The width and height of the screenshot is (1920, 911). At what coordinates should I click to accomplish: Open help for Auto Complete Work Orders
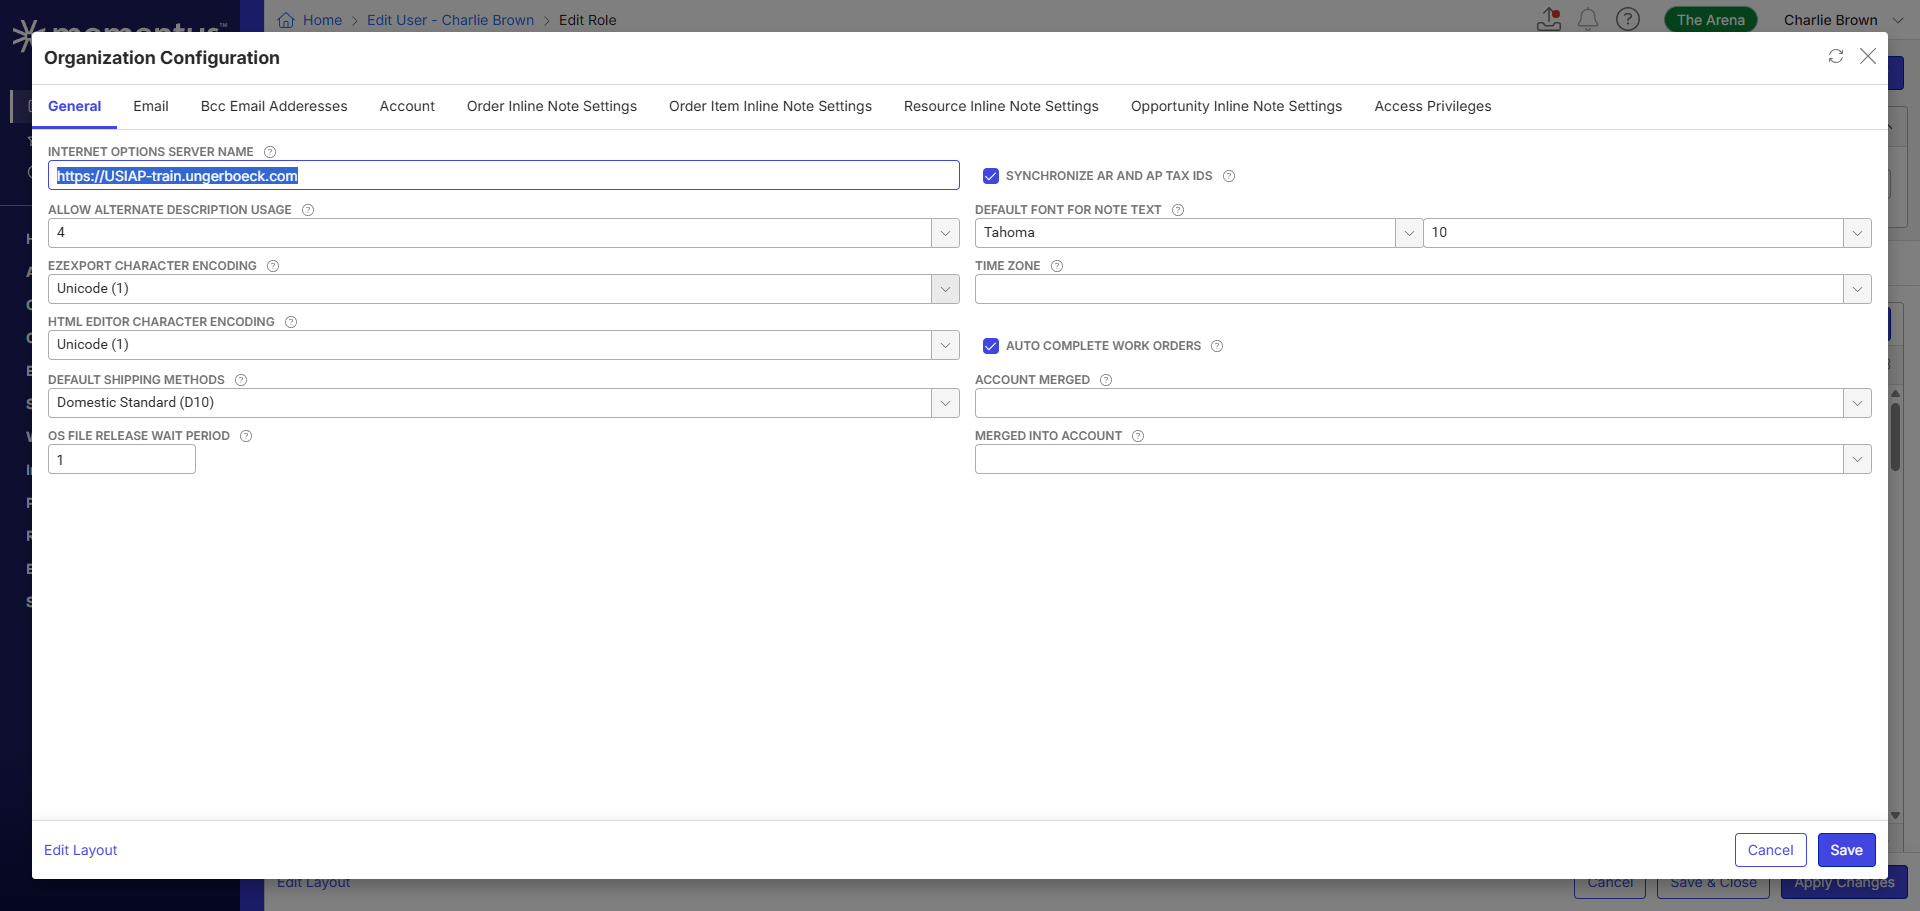click(1217, 346)
